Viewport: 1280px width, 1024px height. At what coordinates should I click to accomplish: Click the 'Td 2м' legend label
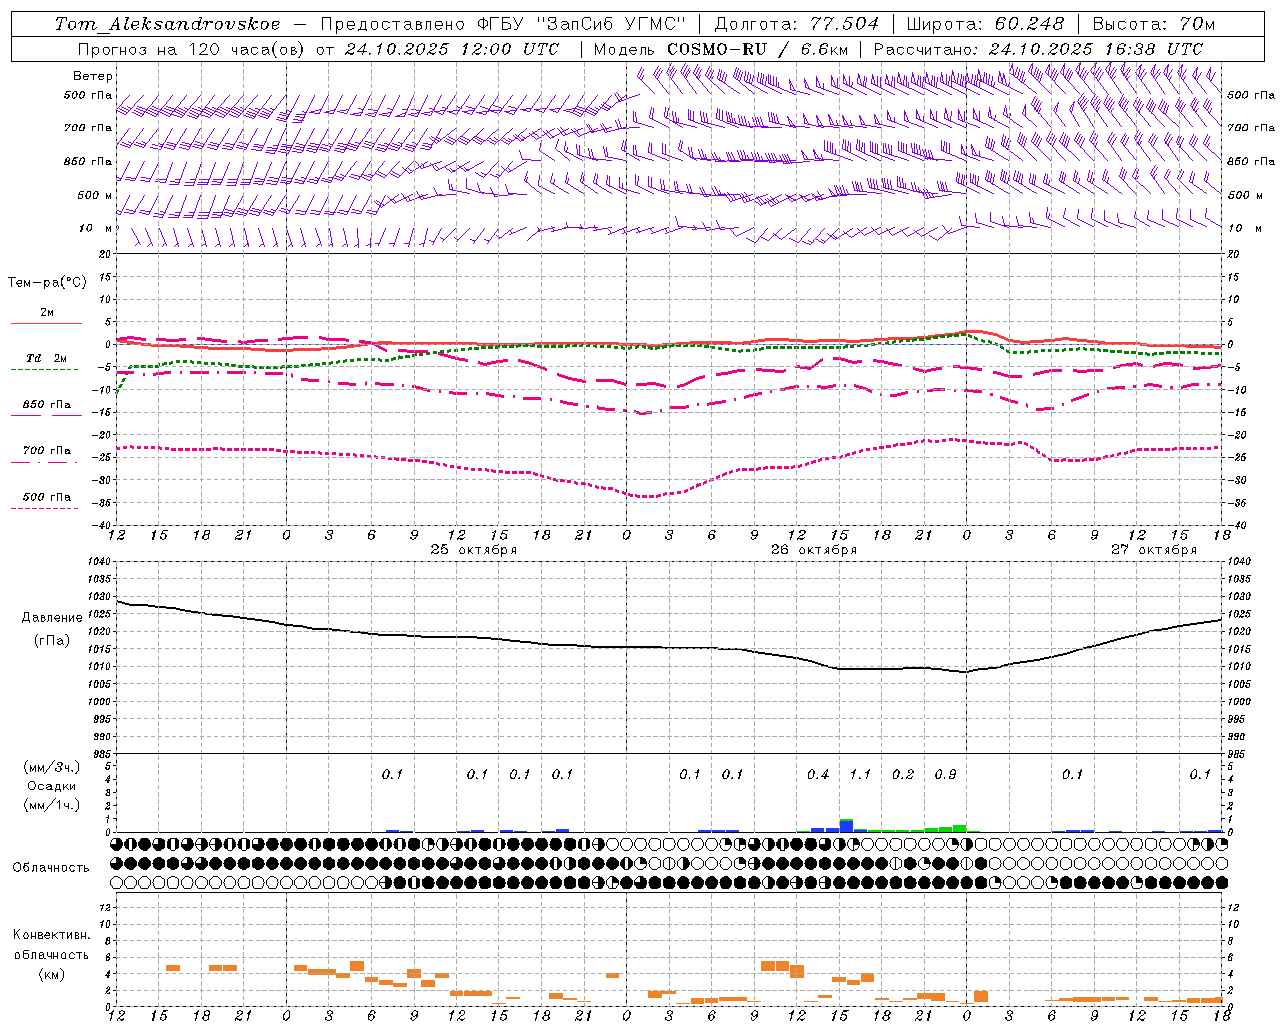click(x=47, y=358)
